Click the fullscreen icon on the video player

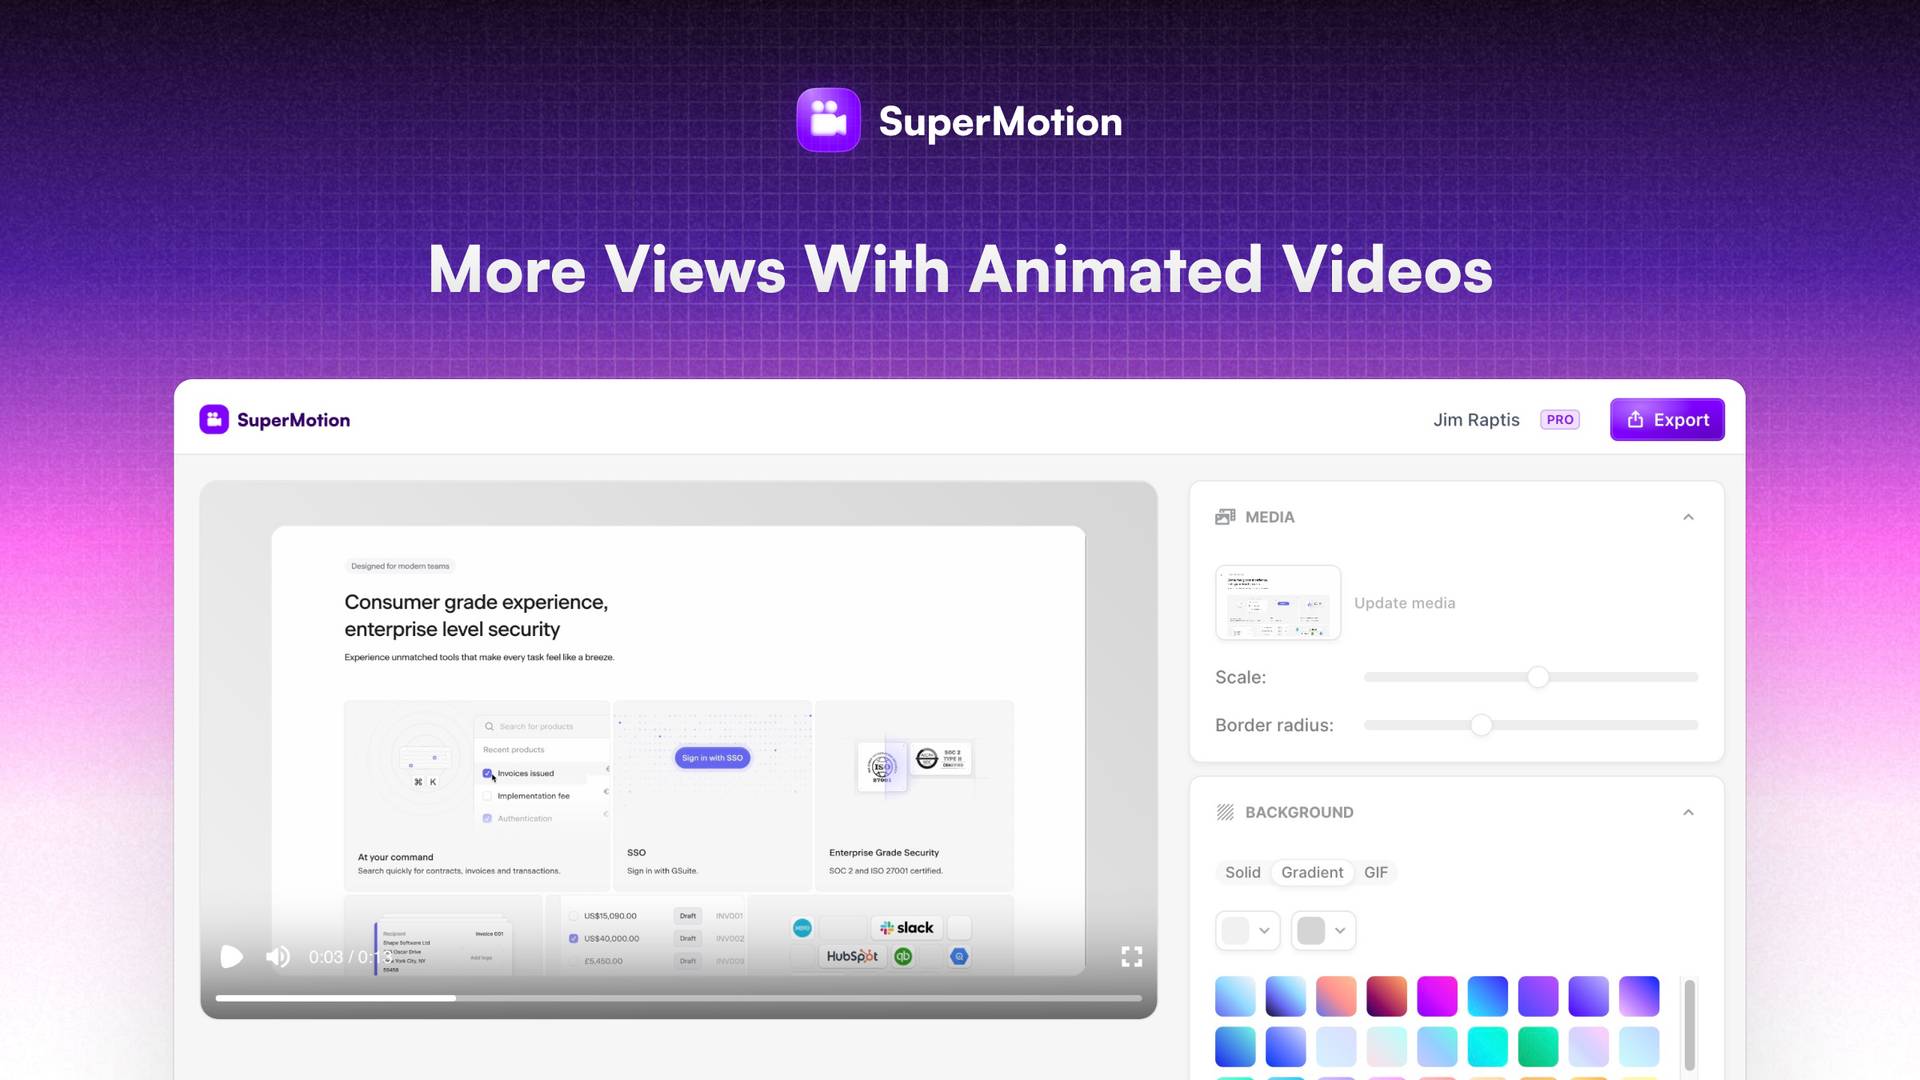point(1132,956)
